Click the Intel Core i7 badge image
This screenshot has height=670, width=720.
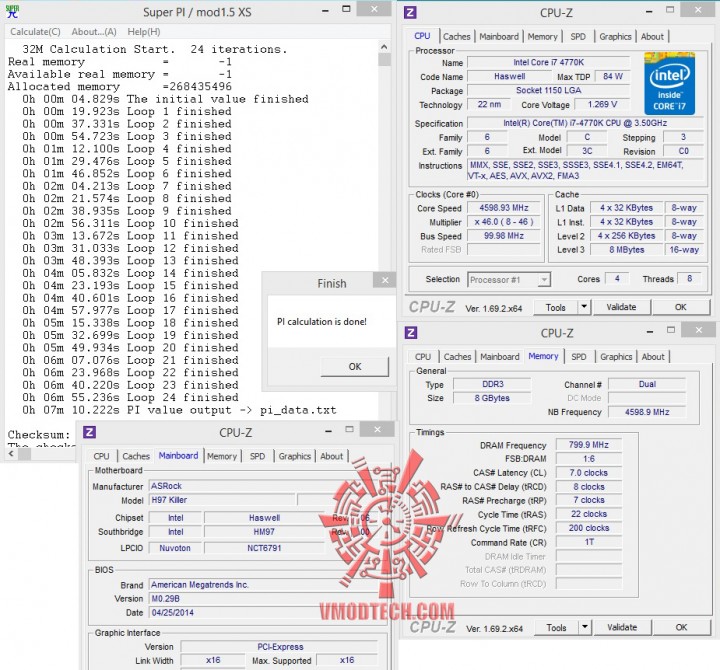click(669, 84)
